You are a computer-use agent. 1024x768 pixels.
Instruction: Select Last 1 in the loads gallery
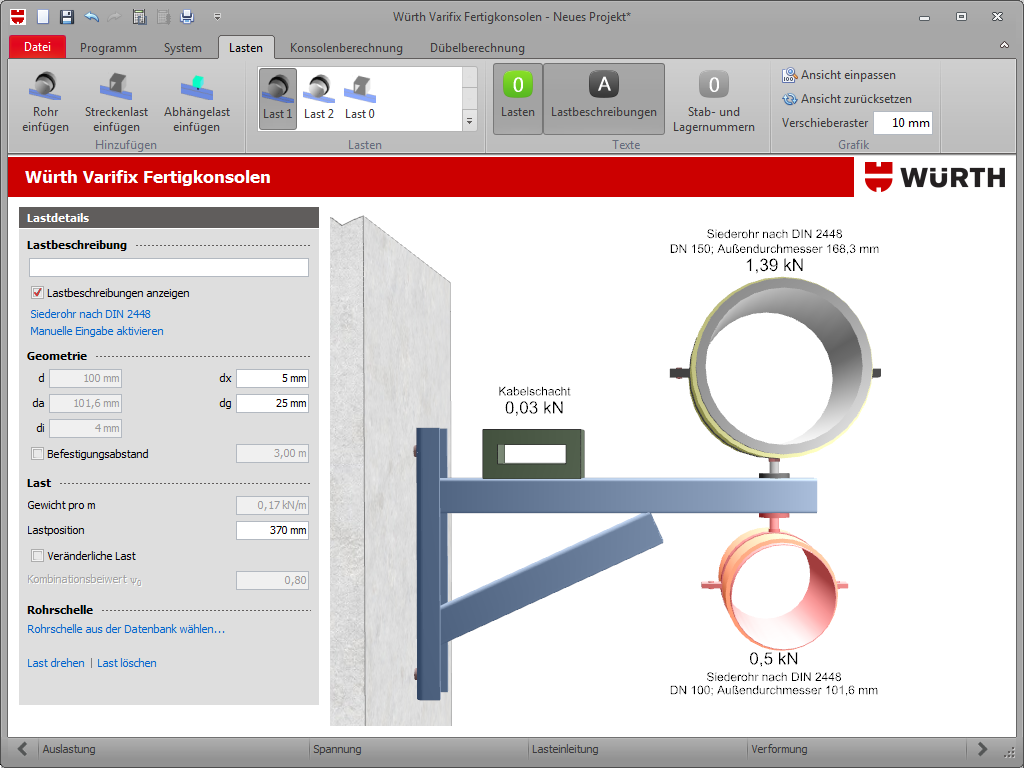point(278,98)
